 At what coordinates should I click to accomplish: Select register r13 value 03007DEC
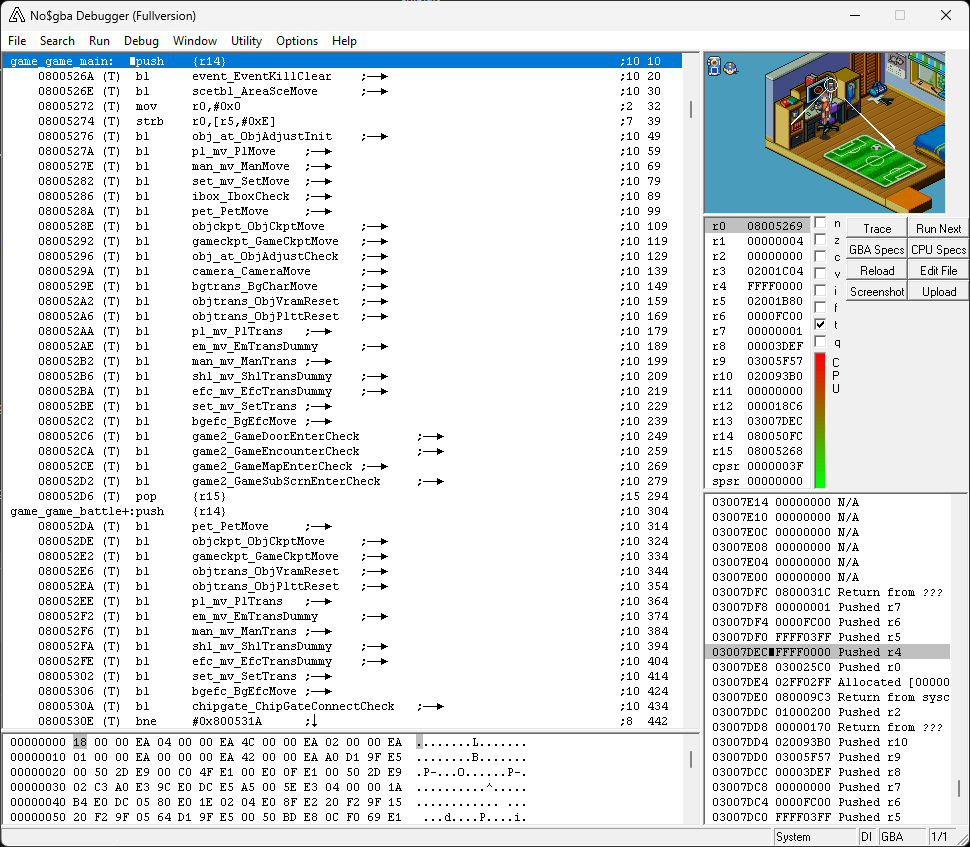(x=775, y=421)
